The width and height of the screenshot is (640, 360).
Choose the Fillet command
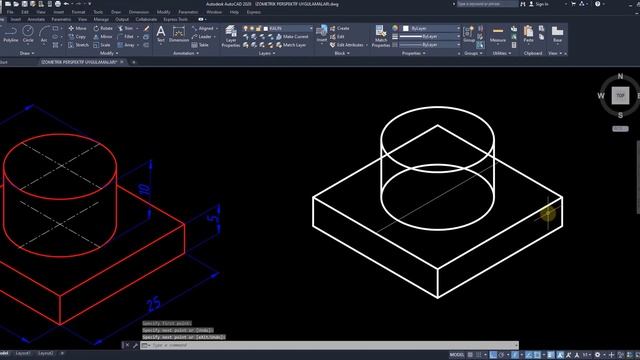[126, 36]
